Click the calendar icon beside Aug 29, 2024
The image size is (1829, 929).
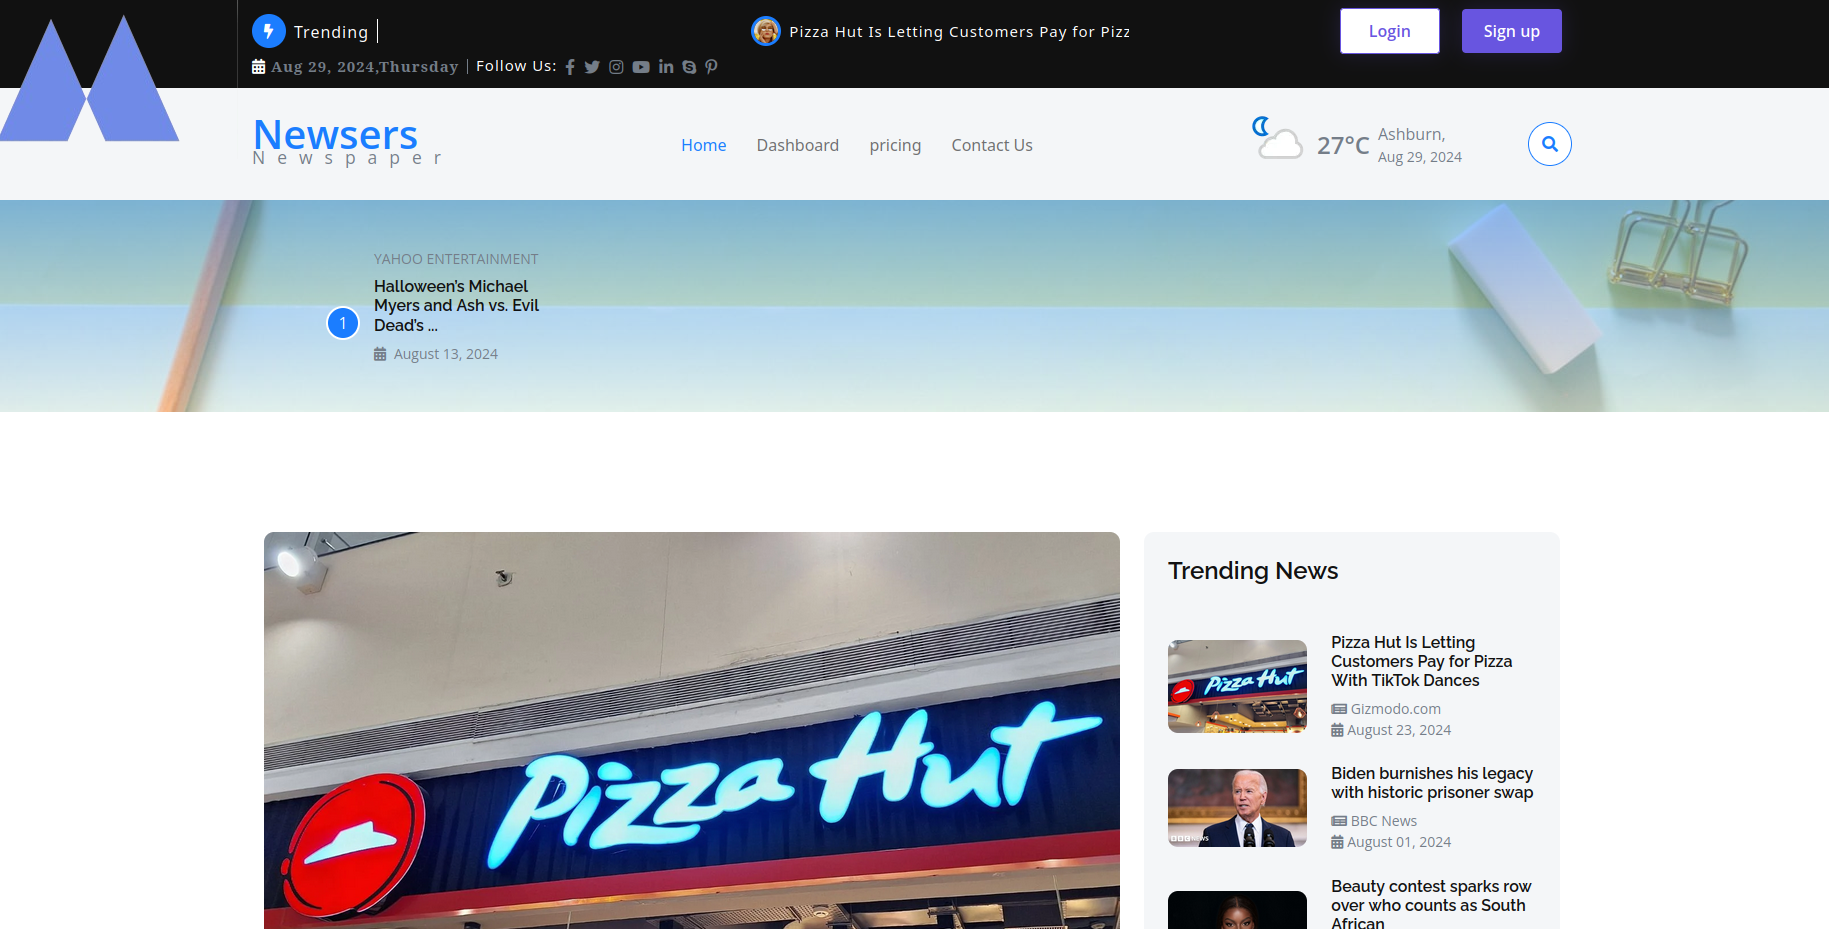pos(258,67)
